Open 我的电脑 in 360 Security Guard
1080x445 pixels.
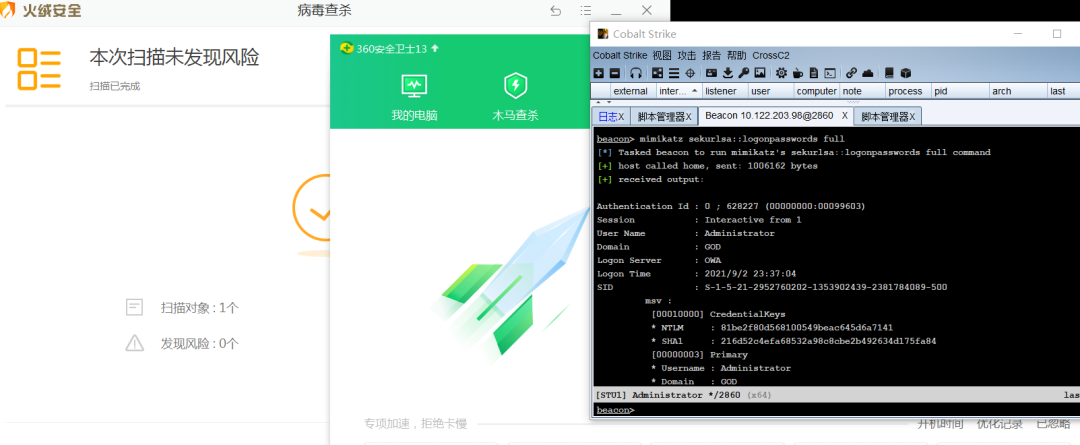point(414,97)
